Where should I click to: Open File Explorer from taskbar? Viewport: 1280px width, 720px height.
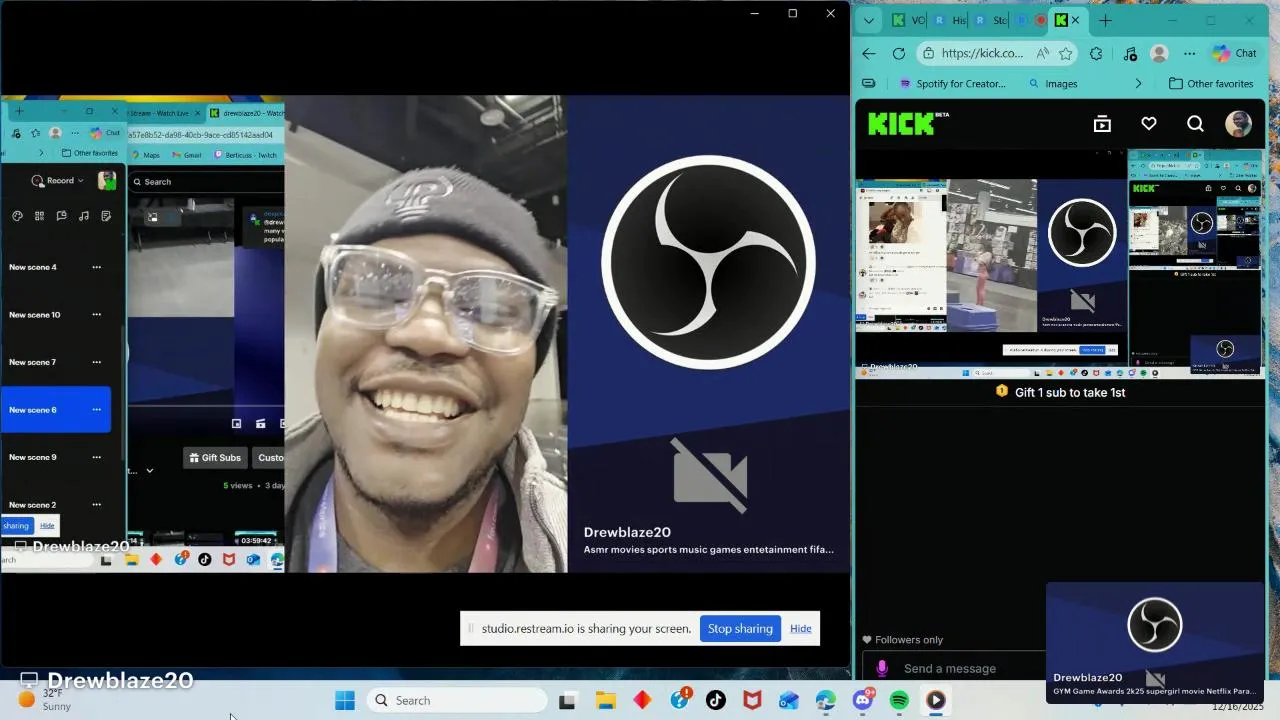point(605,700)
